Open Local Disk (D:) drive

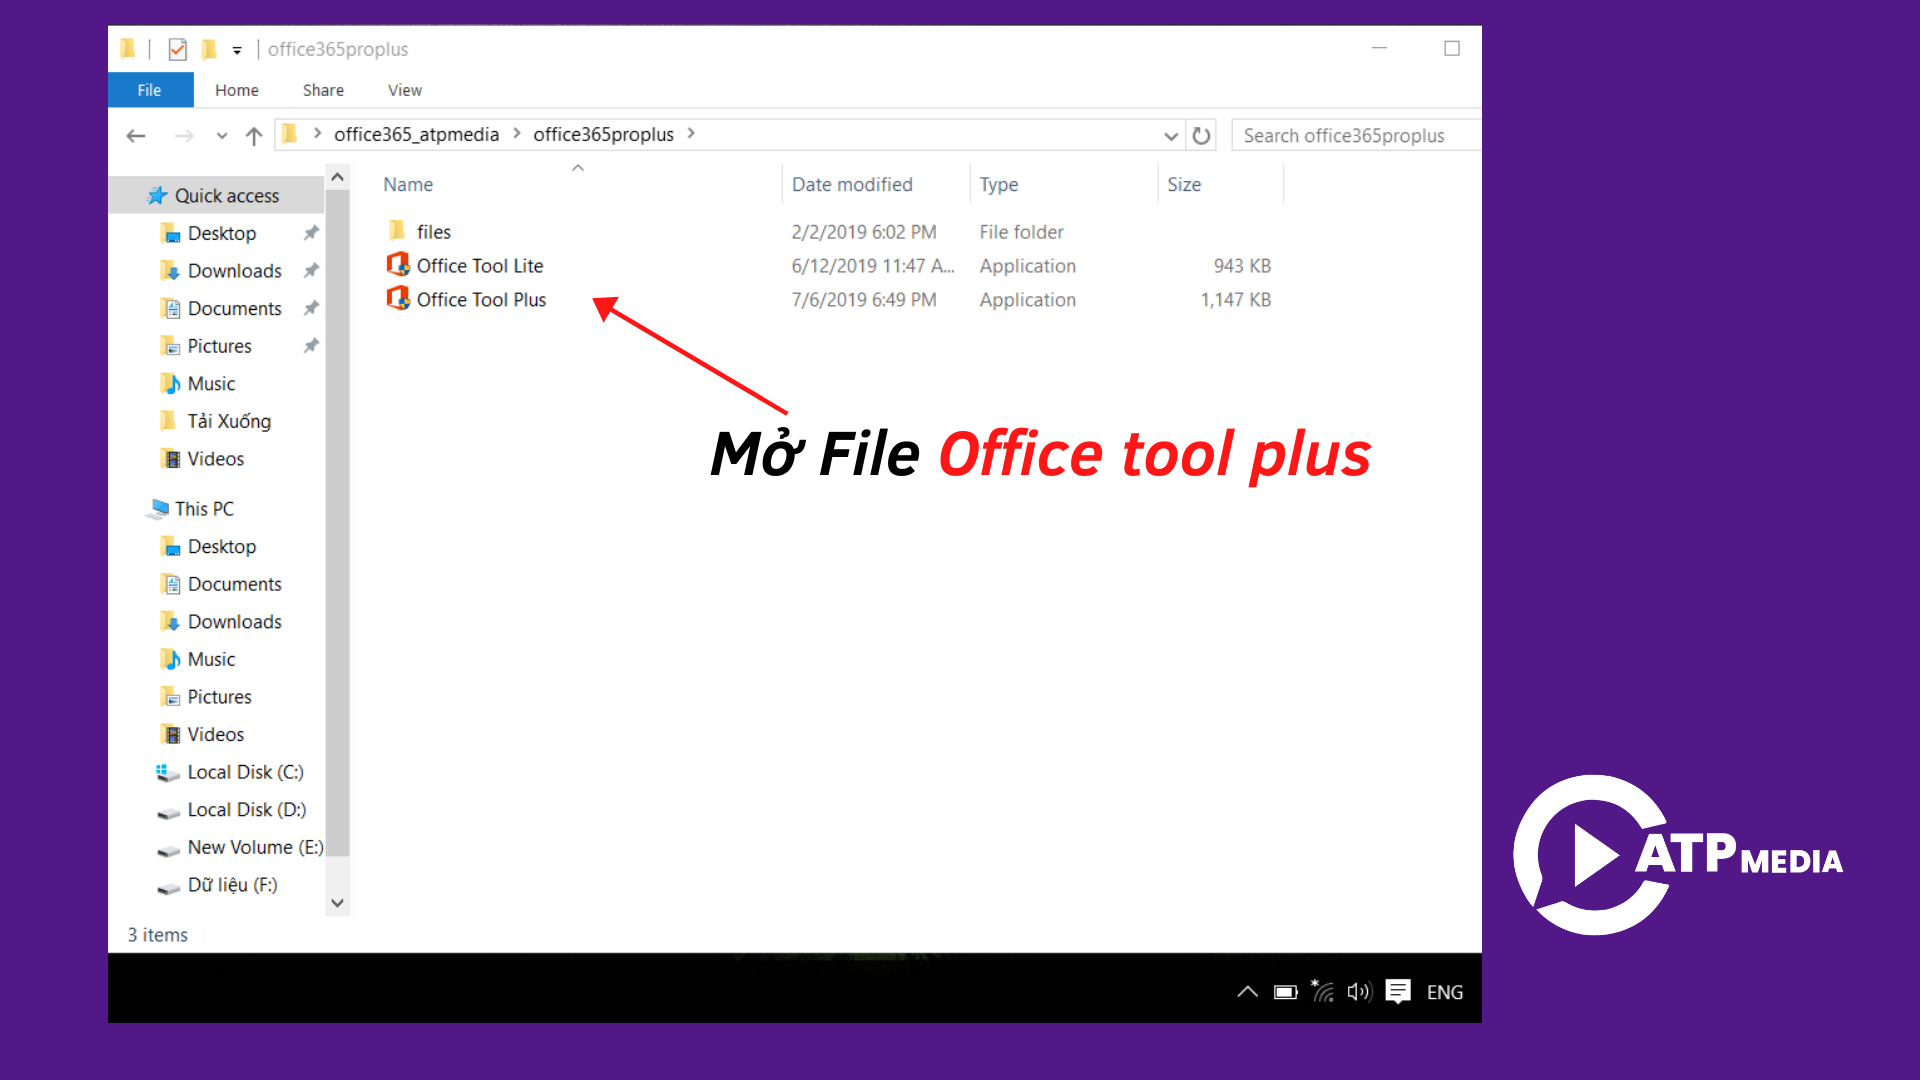(246, 810)
